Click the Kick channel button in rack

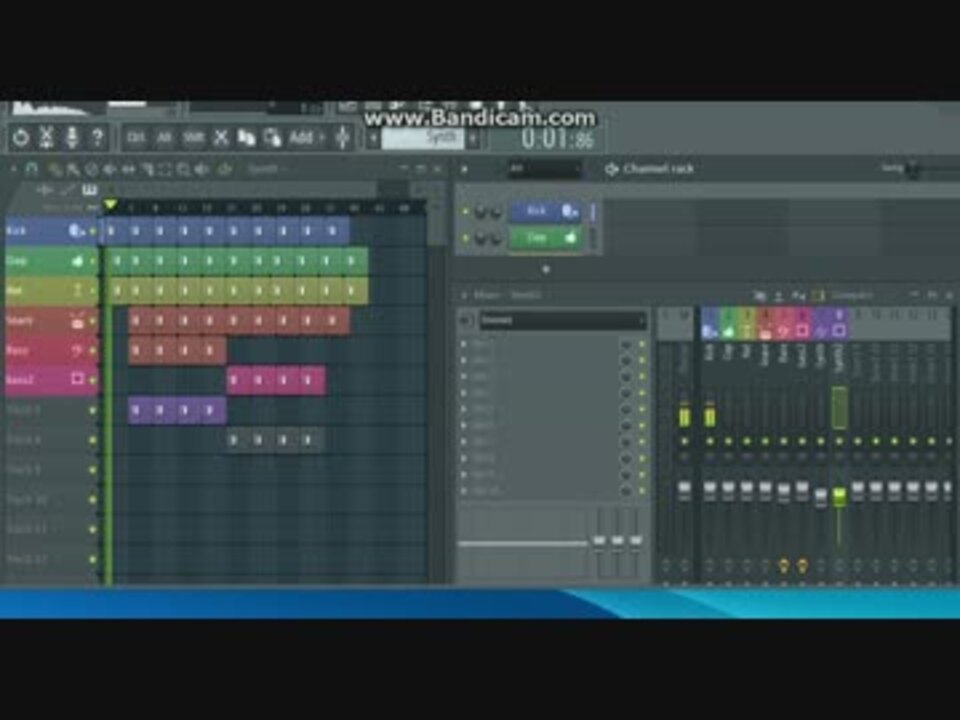tap(545, 211)
